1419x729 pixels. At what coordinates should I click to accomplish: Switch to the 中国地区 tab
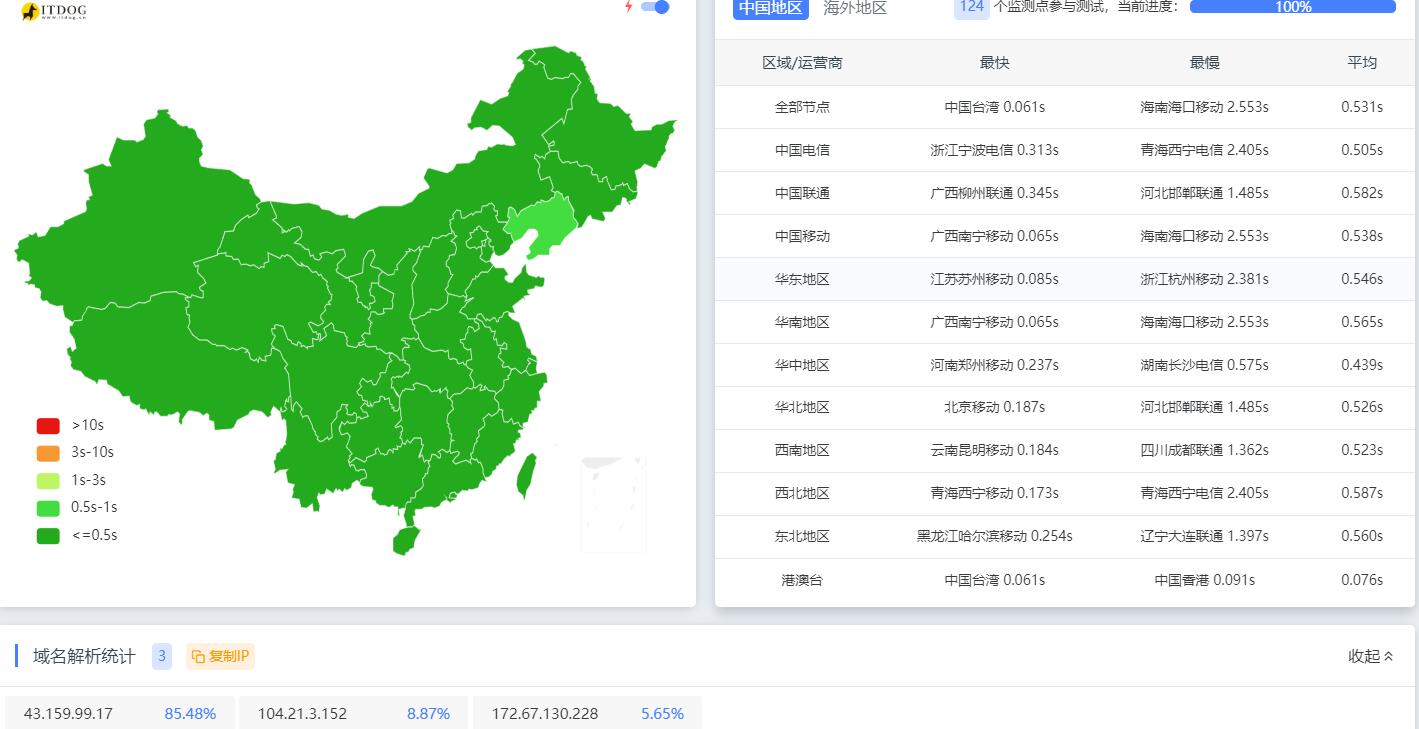770,8
